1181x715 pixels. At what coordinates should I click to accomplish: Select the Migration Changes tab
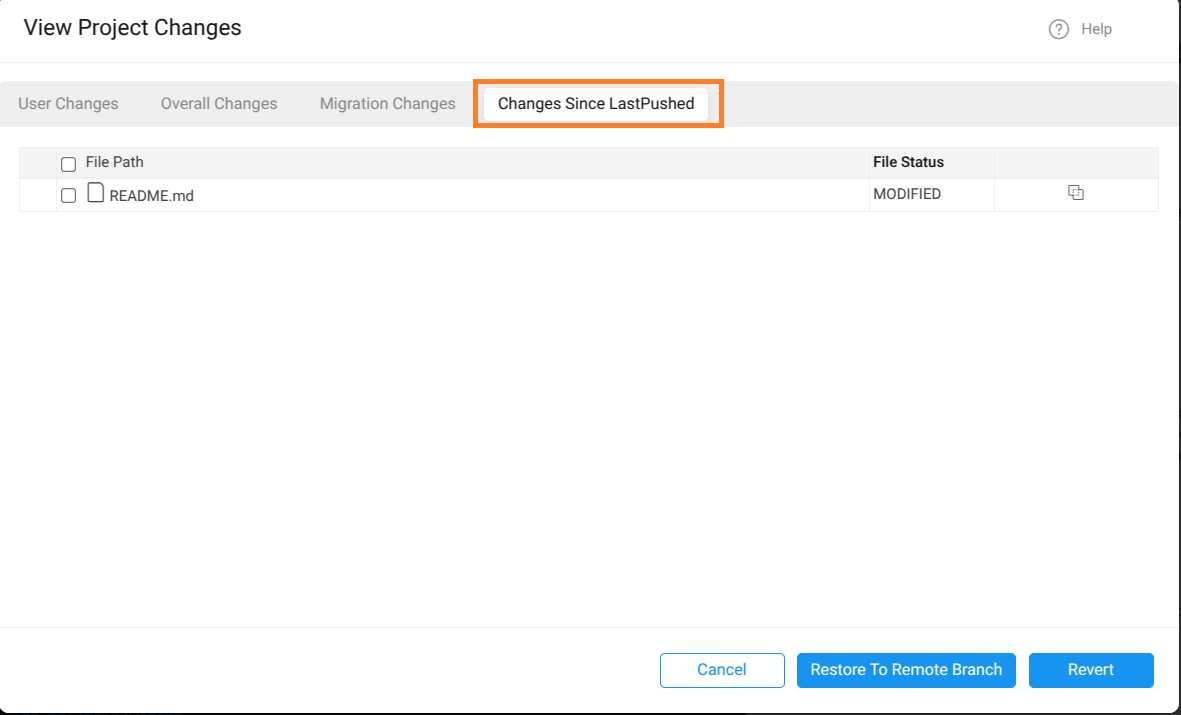point(387,104)
